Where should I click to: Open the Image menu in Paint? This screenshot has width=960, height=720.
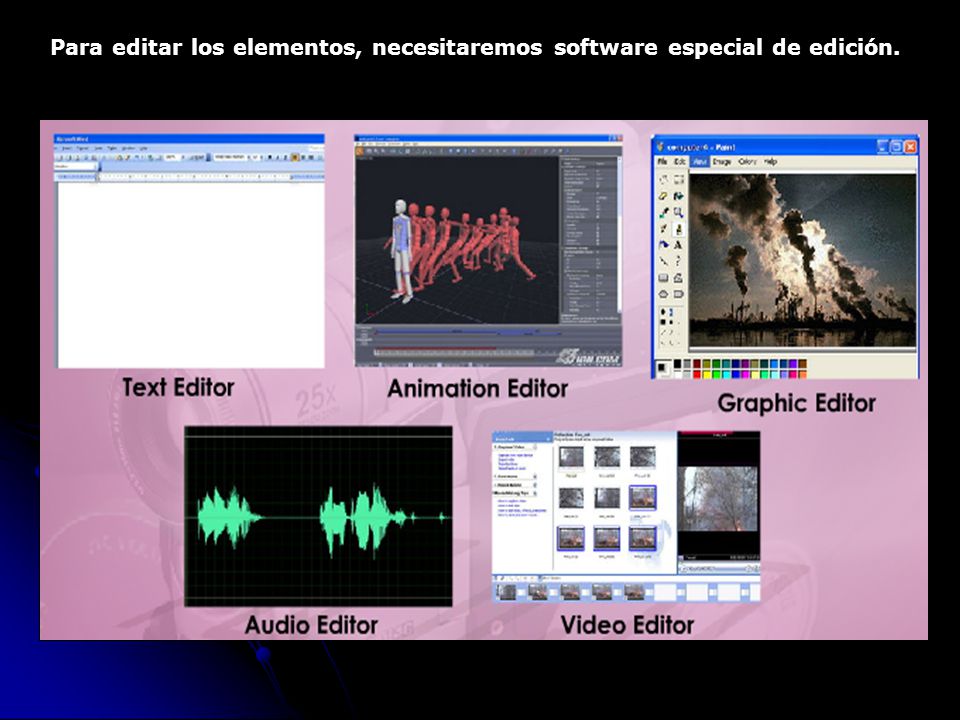click(x=722, y=162)
